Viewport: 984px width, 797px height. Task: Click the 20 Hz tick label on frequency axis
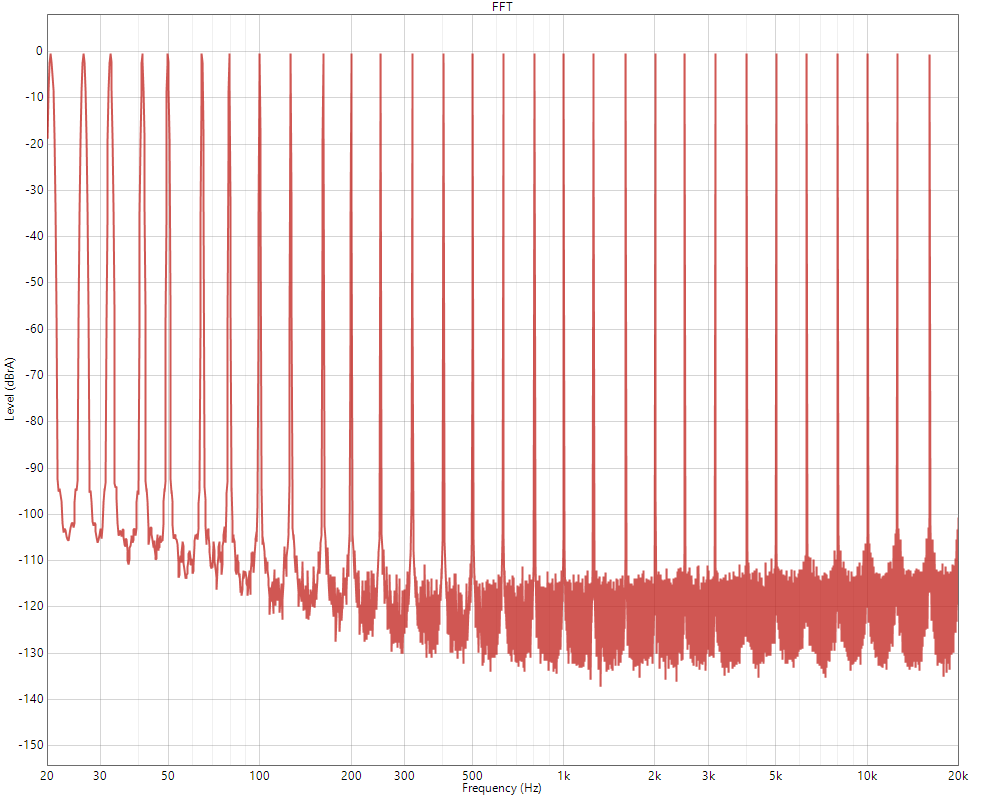coord(47,776)
